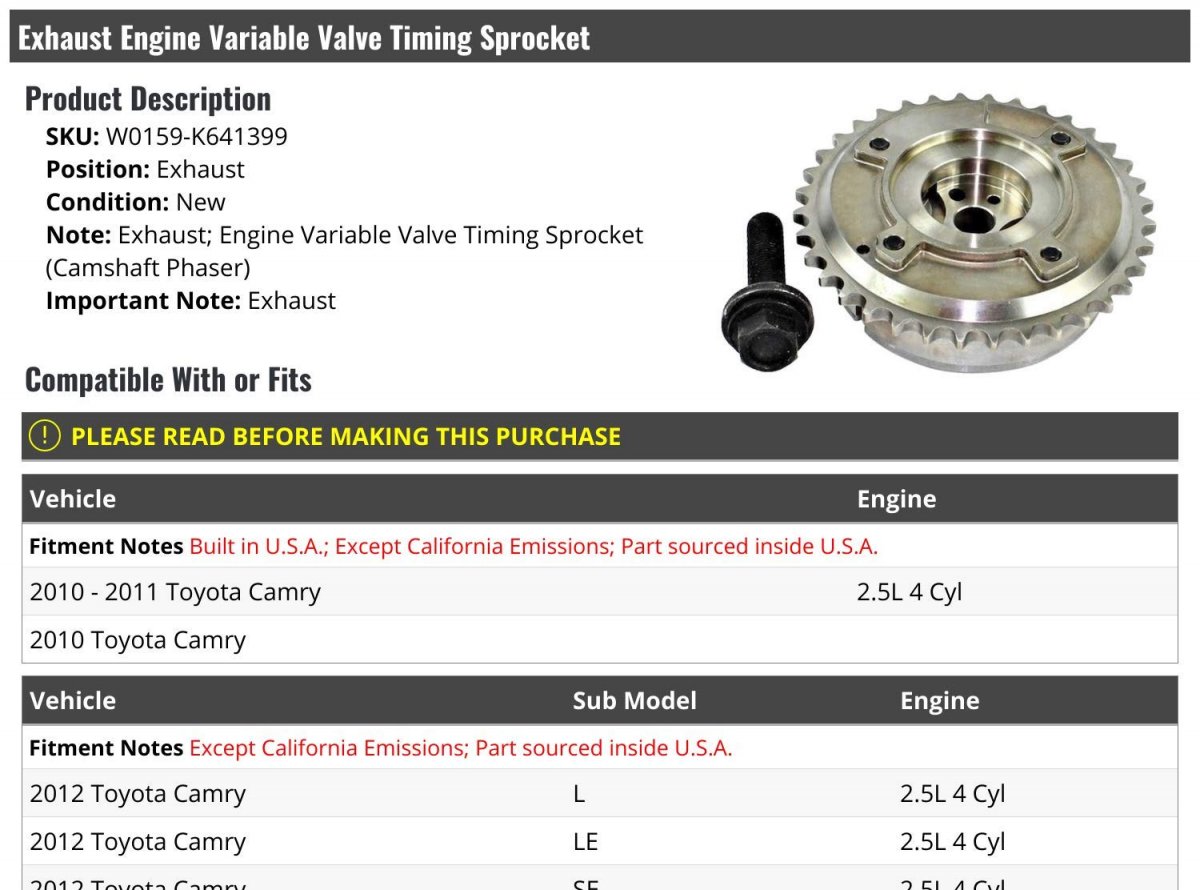
Task: Click the Condition: New line
Action: pos(136,202)
